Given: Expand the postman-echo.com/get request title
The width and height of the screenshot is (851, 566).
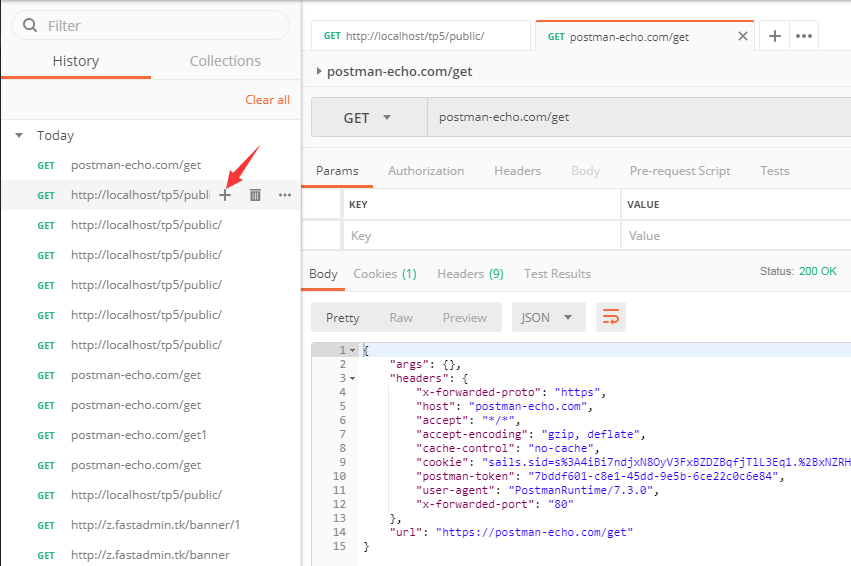Looking at the screenshot, I should pos(319,71).
